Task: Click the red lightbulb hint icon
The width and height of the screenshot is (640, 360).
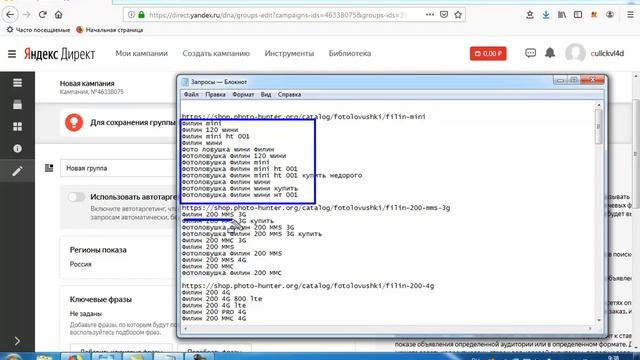Action: point(74,122)
